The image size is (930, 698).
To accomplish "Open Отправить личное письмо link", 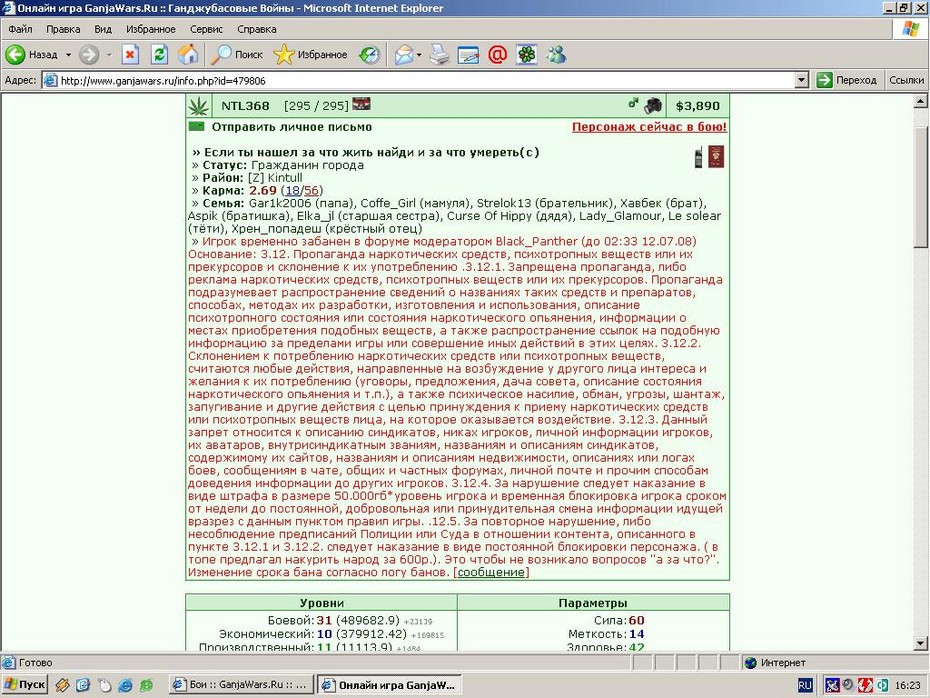I will coord(292,127).
